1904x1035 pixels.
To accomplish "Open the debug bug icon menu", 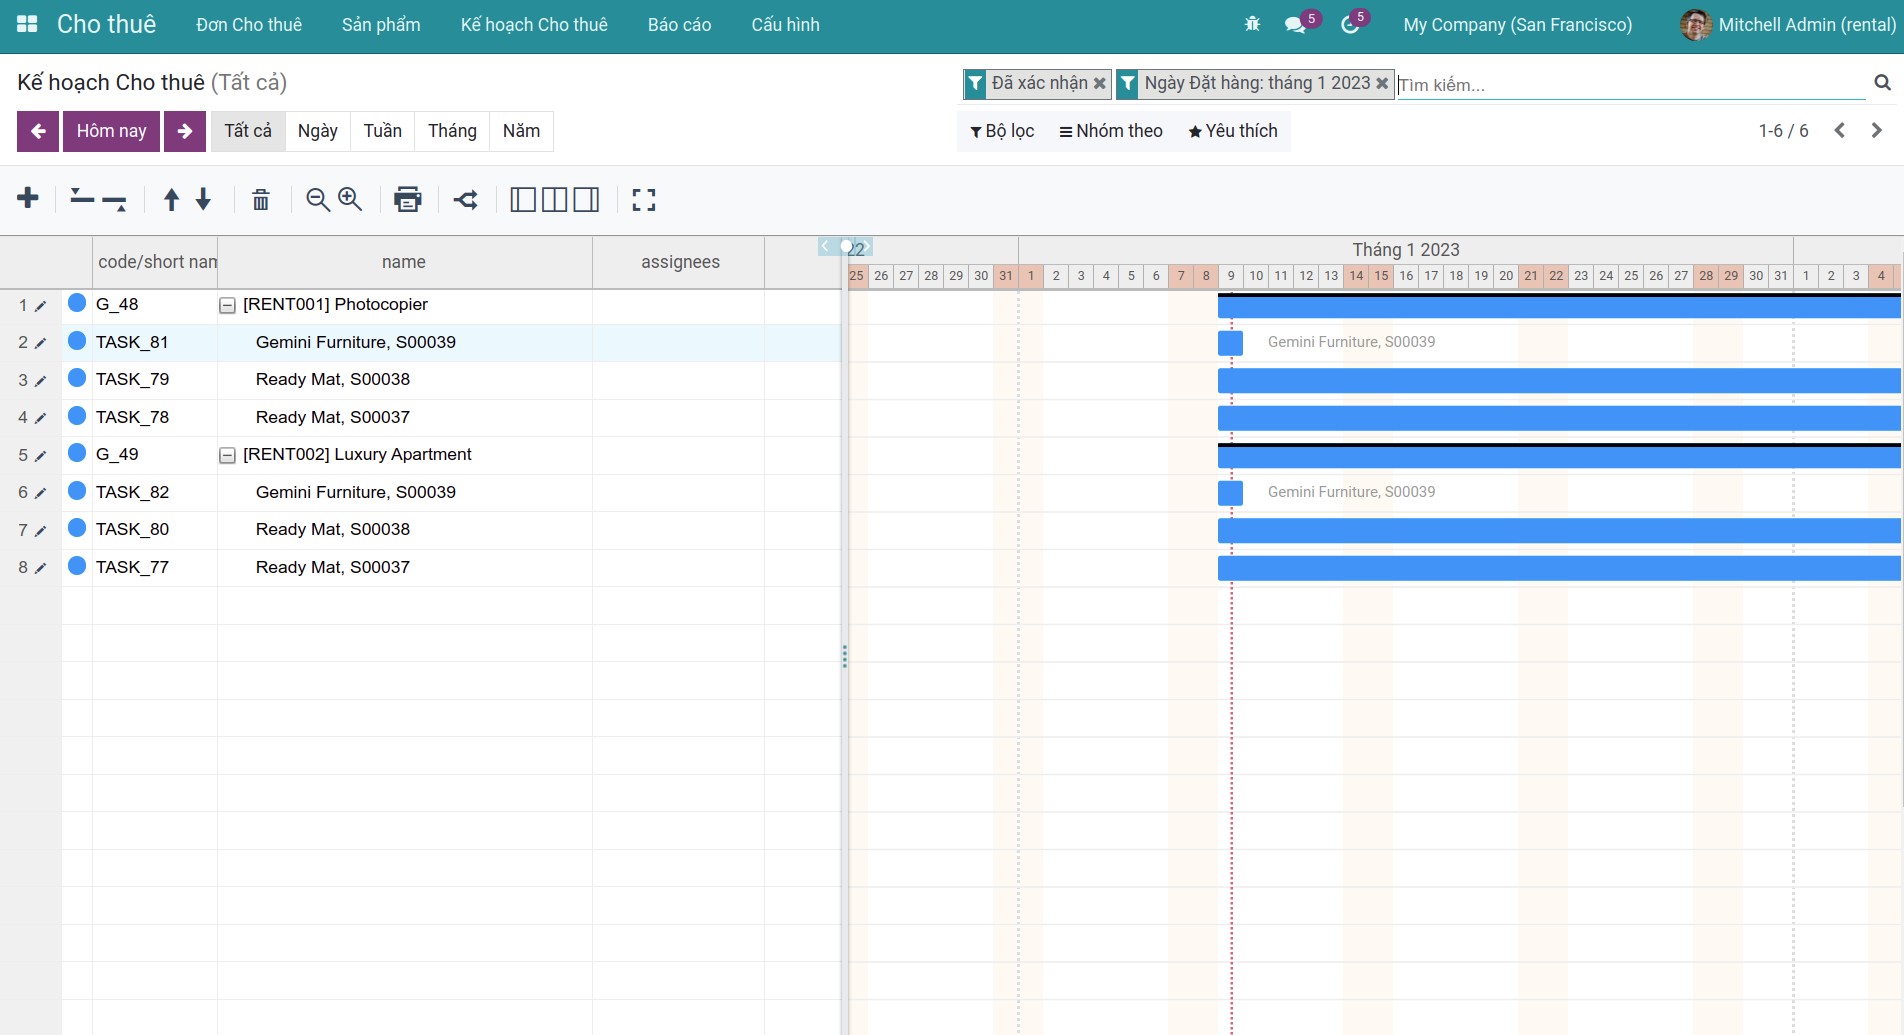I will pyautogui.click(x=1252, y=24).
